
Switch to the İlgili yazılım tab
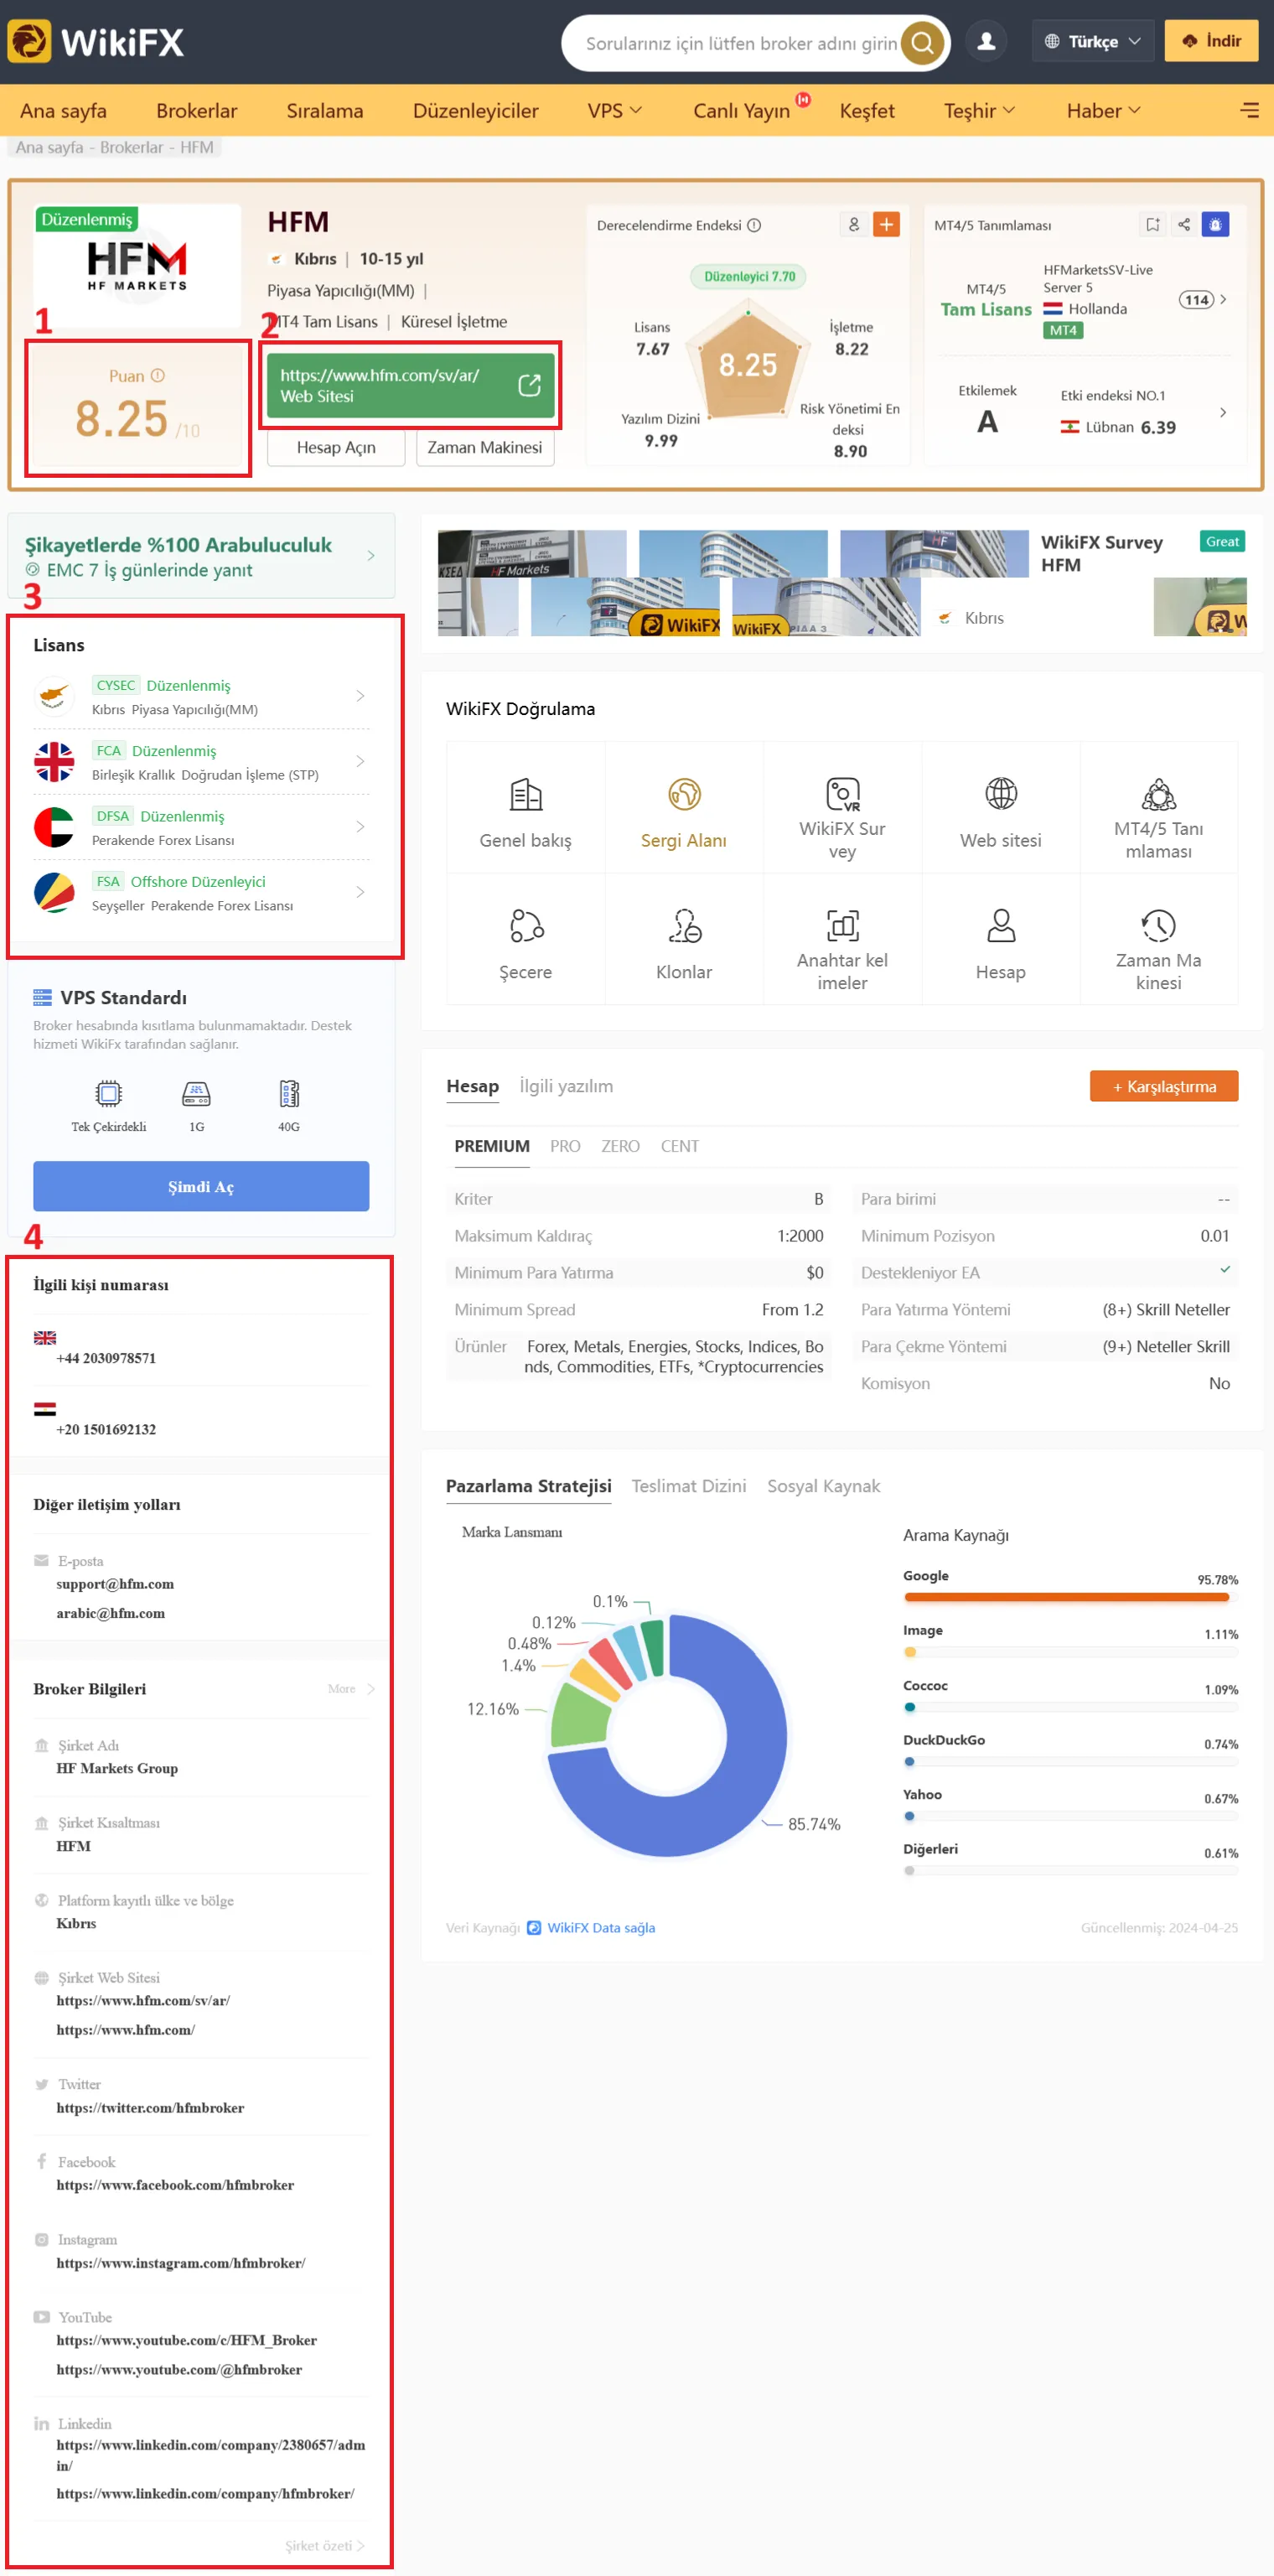566,1086
